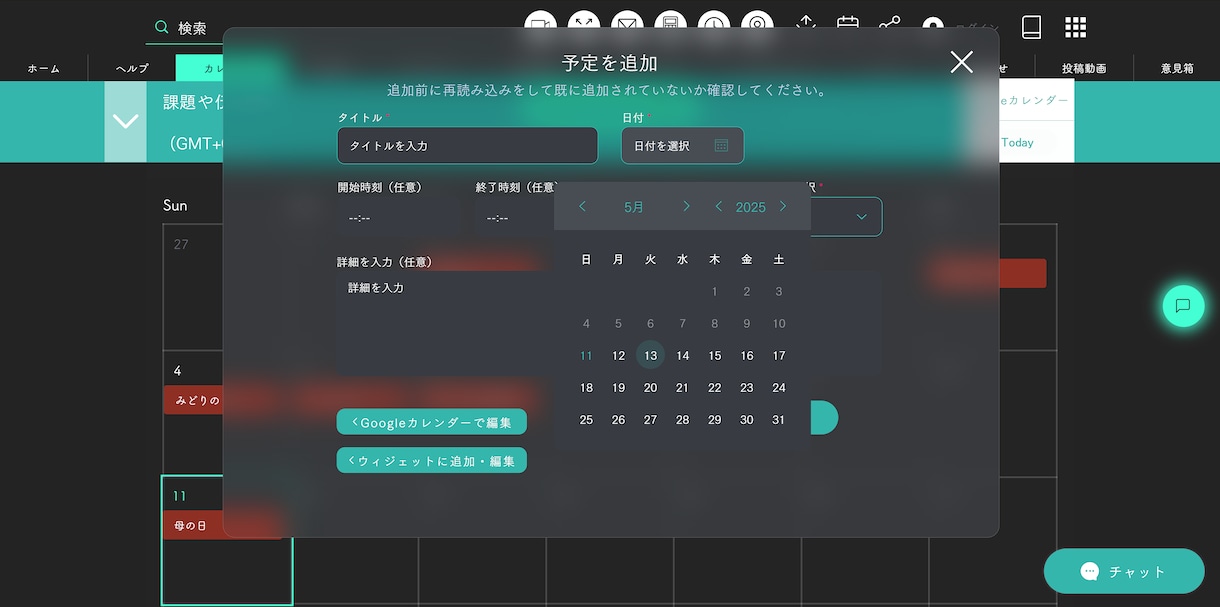The height and width of the screenshot is (607, 1220).
Task: Click the タイトルを入力 title field
Action: (467, 145)
